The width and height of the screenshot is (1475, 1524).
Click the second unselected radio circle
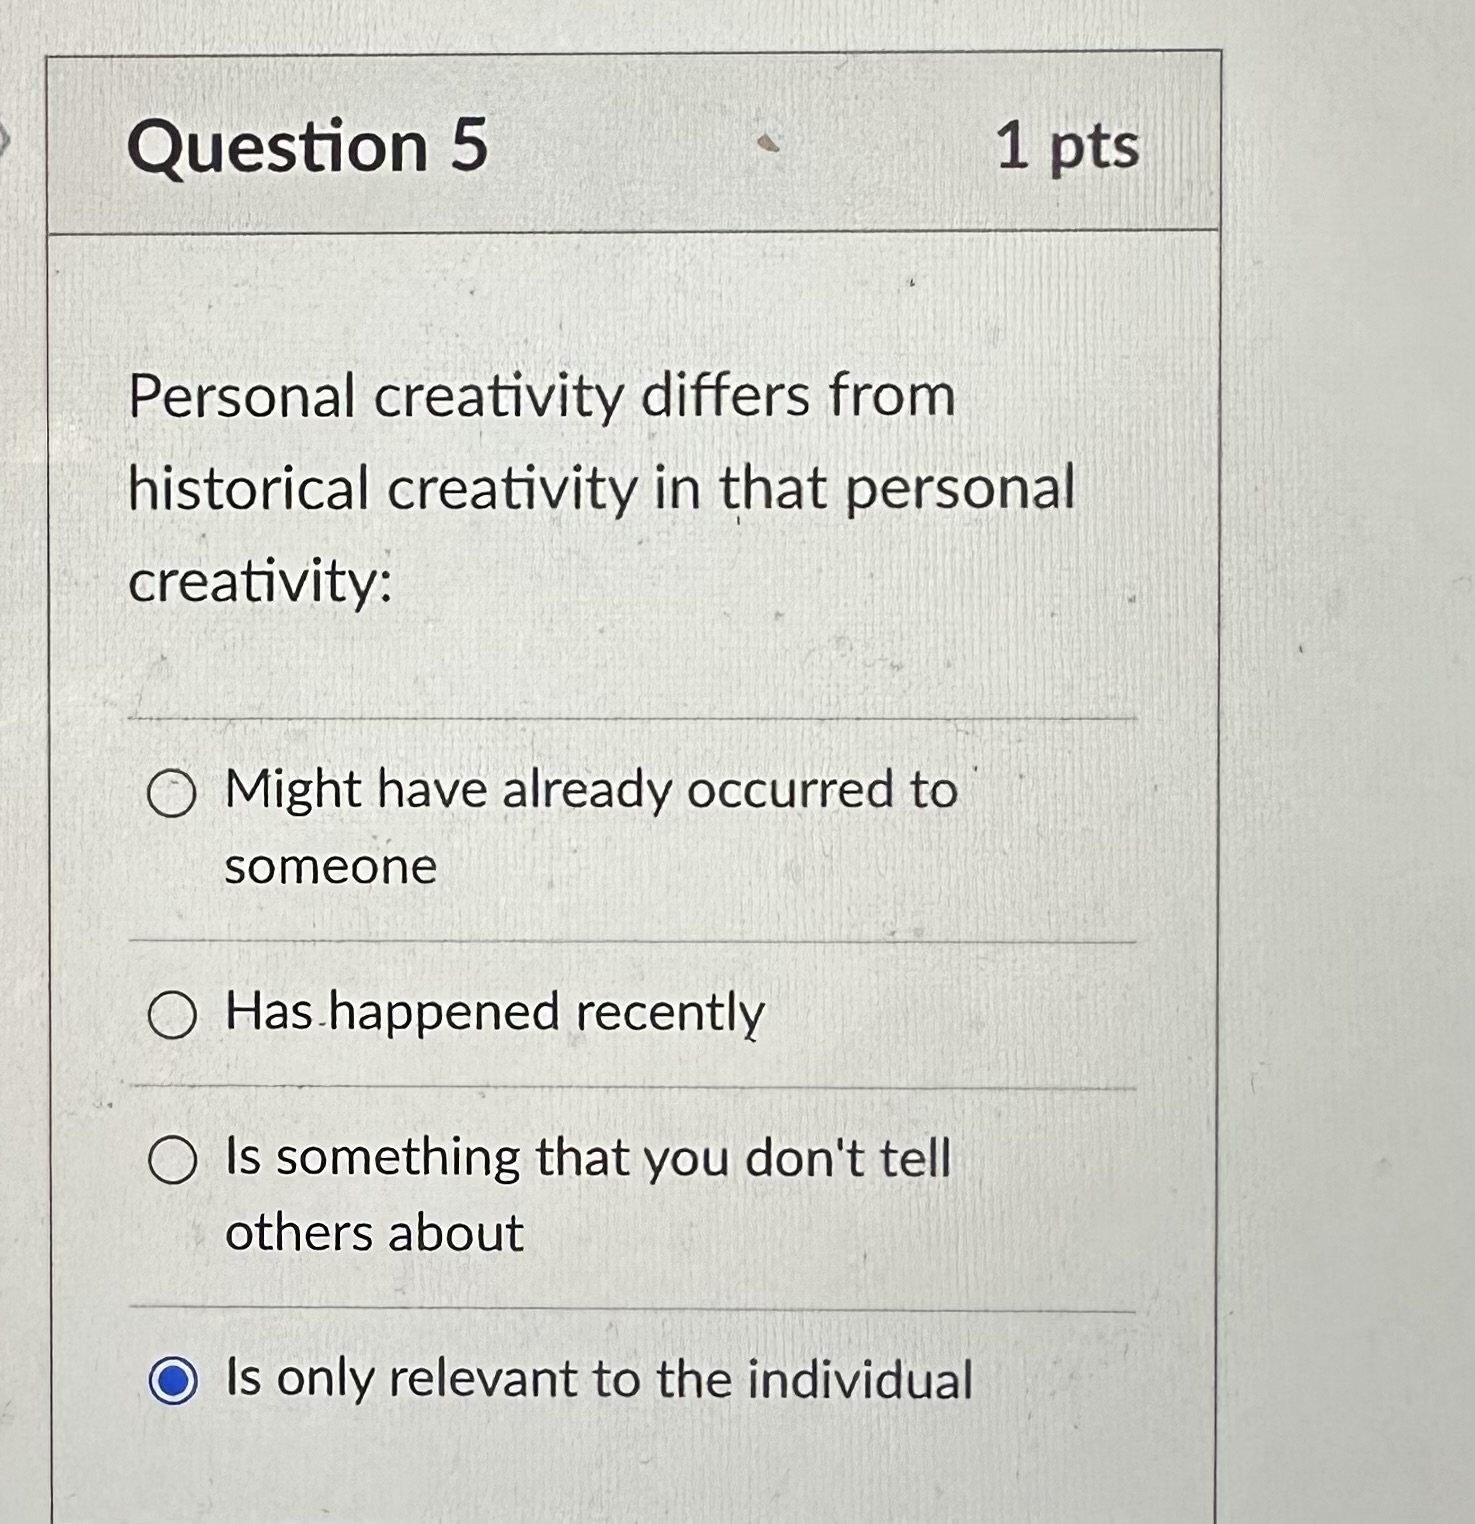click(x=175, y=1015)
